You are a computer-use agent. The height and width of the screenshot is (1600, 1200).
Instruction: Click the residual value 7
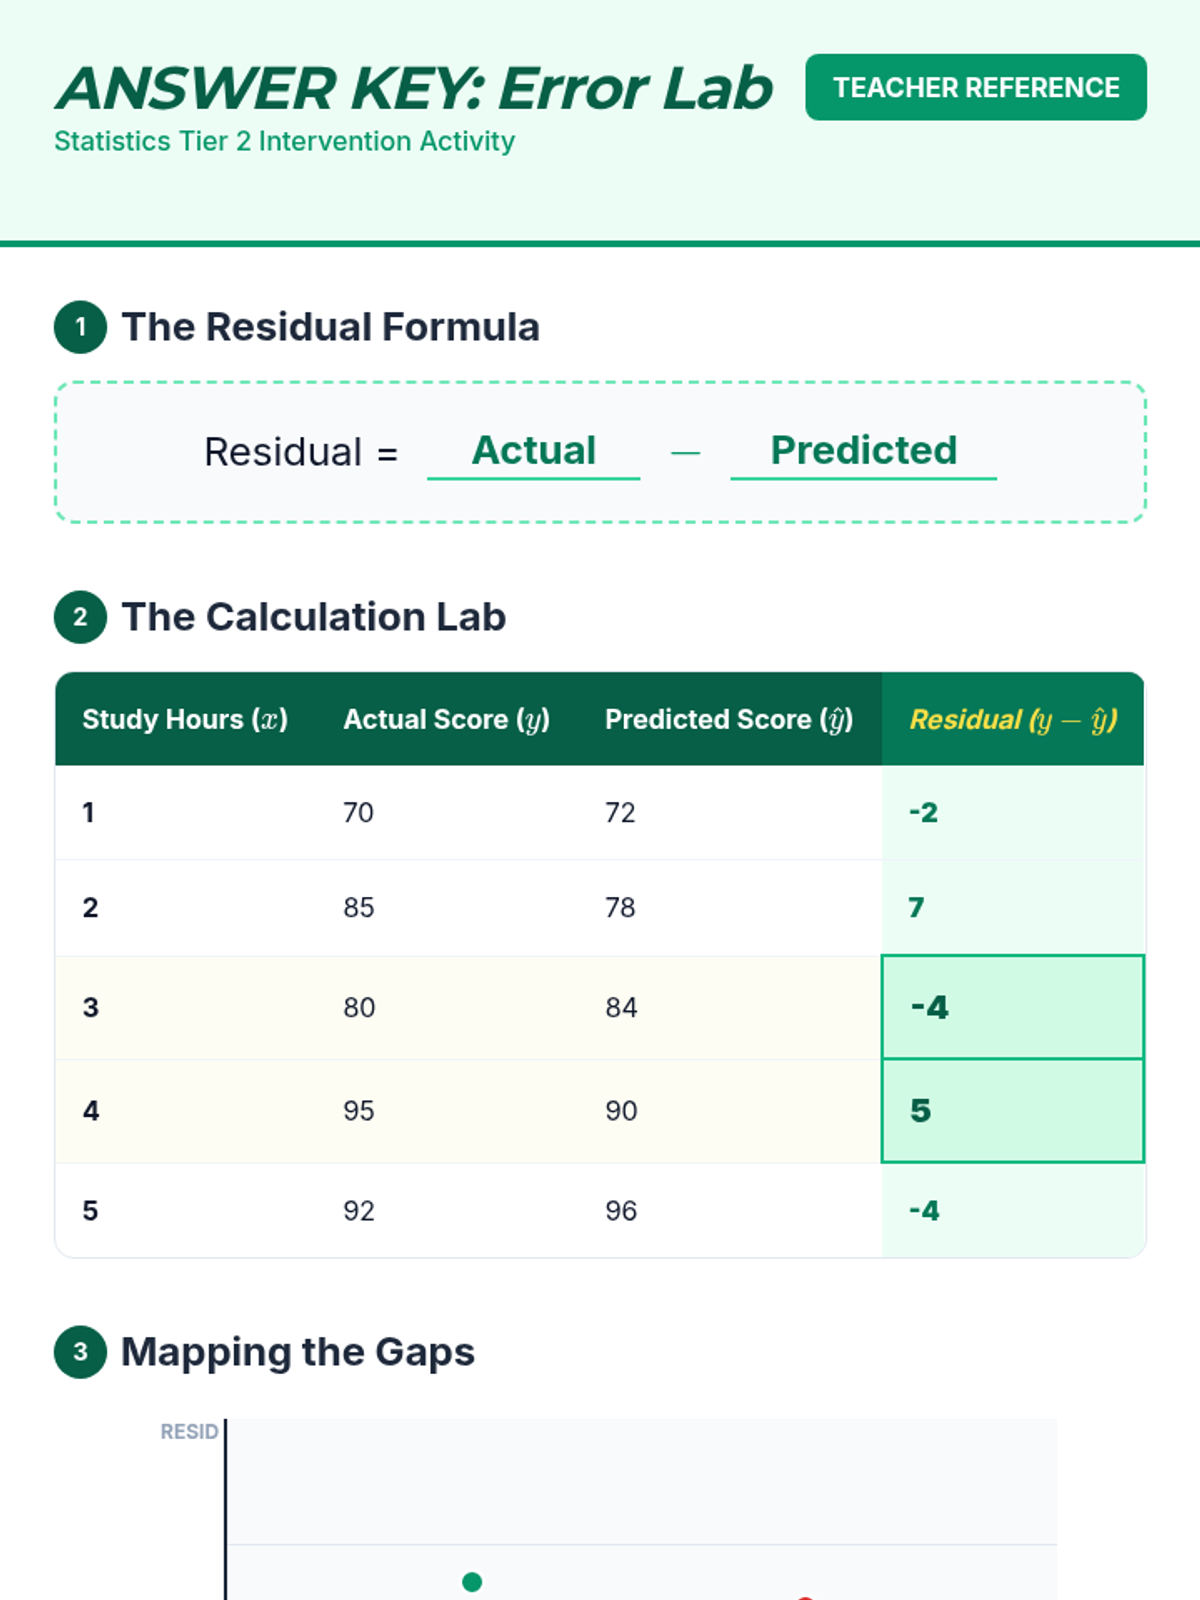916,907
